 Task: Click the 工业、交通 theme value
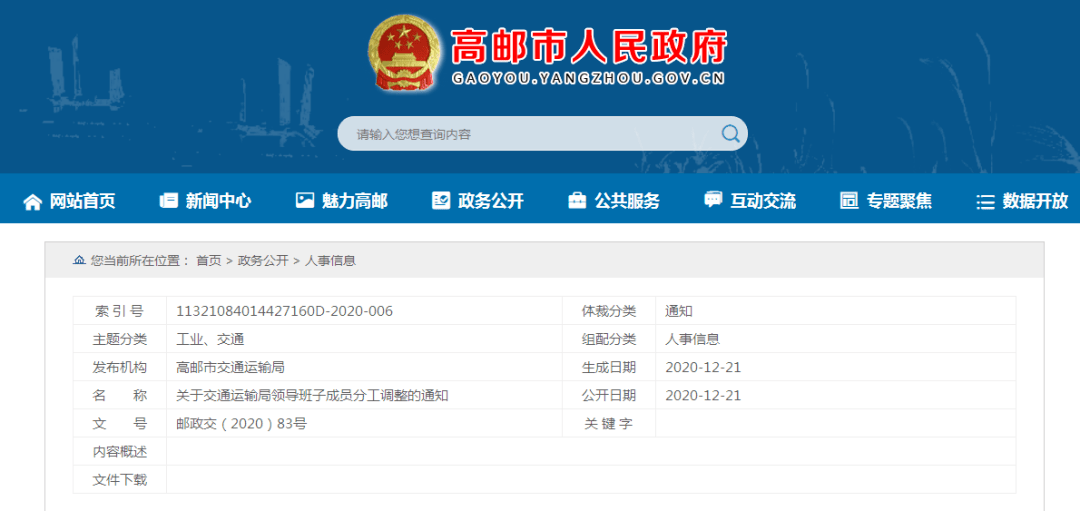click(x=210, y=340)
